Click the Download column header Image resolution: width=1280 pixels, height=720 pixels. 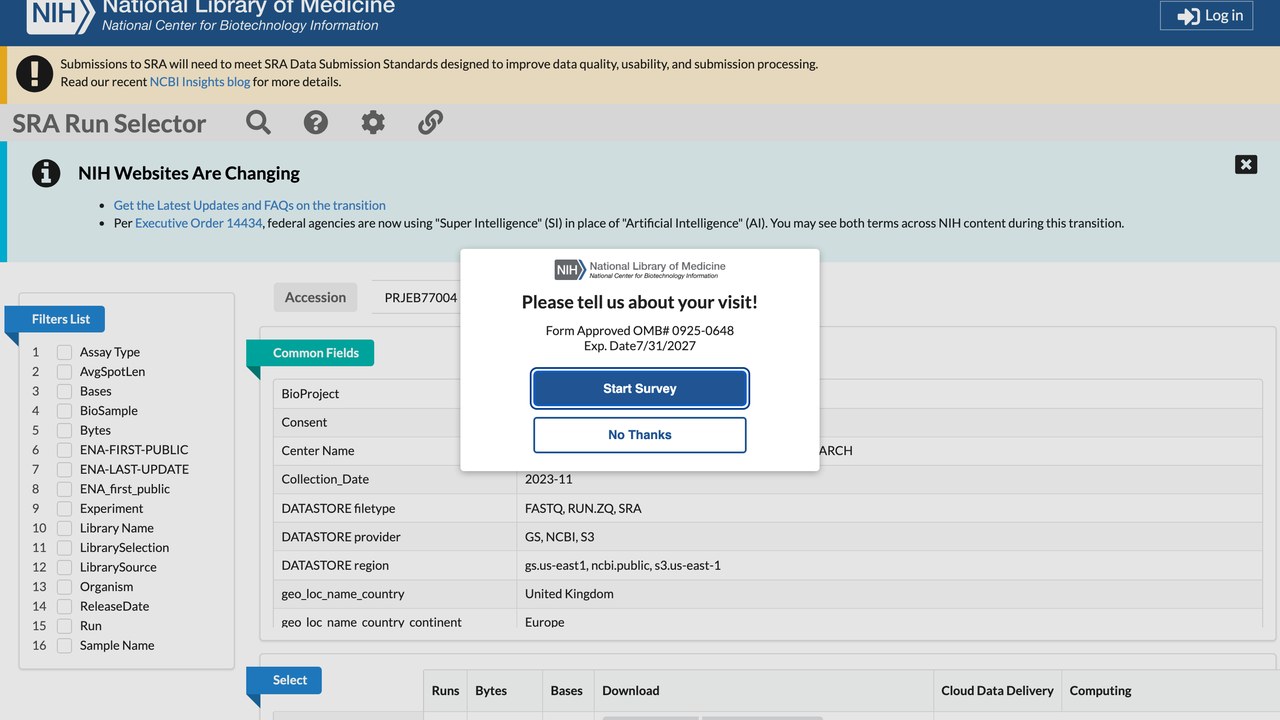point(631,691)
